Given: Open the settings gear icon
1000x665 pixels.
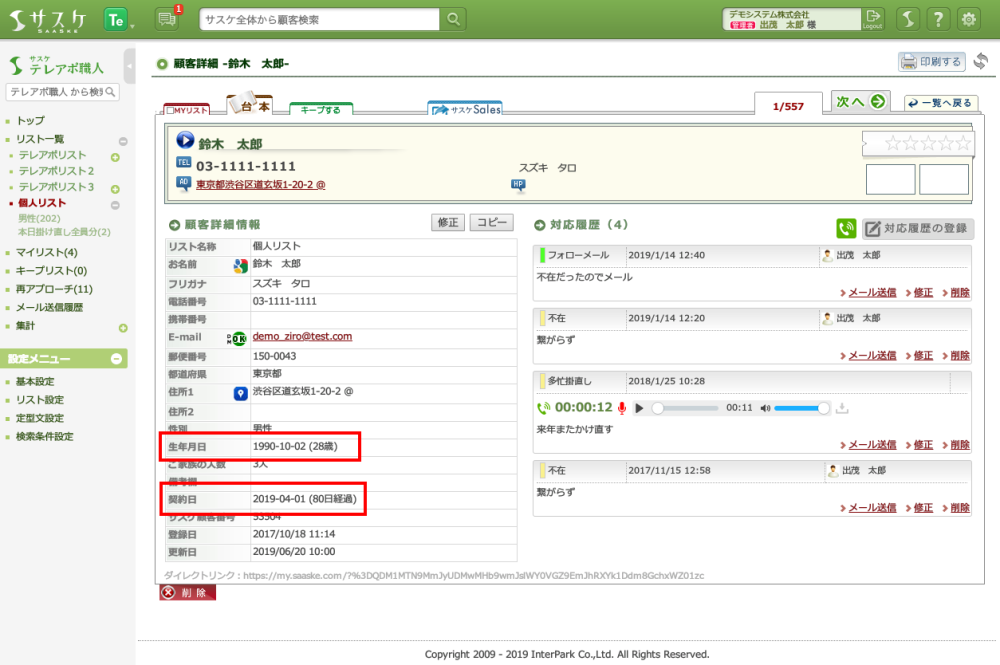Looking at the screenshot, I should (969, 20).
